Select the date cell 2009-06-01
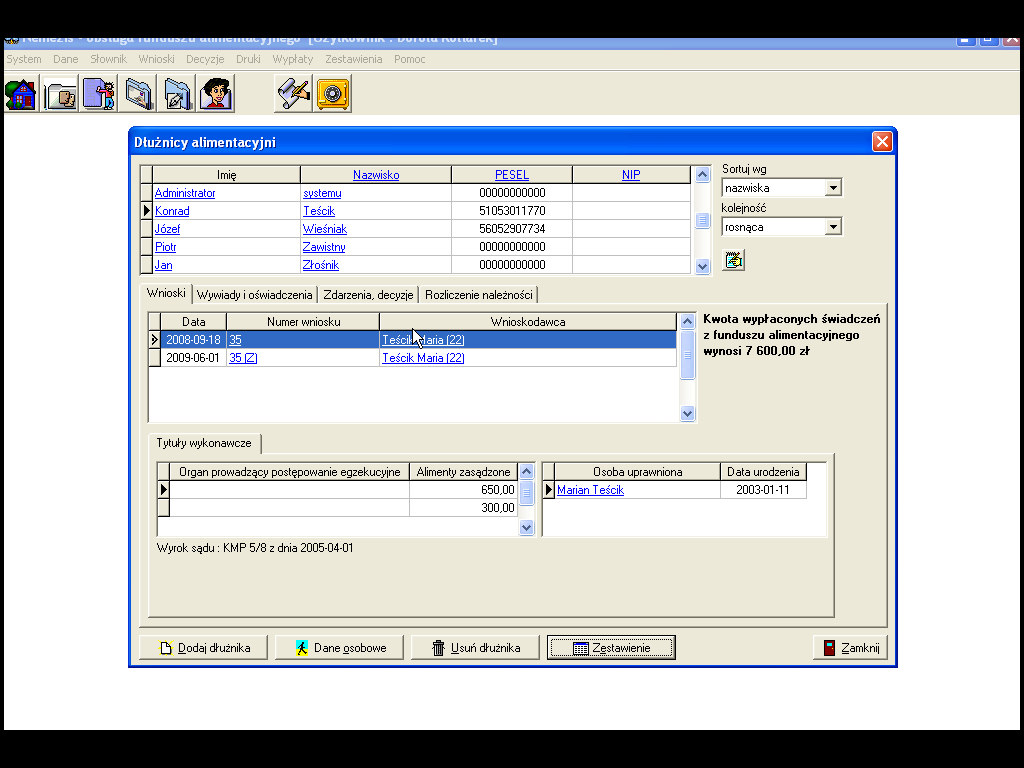This screenshot has height=768, width=1024. click(x=193, y=358)
